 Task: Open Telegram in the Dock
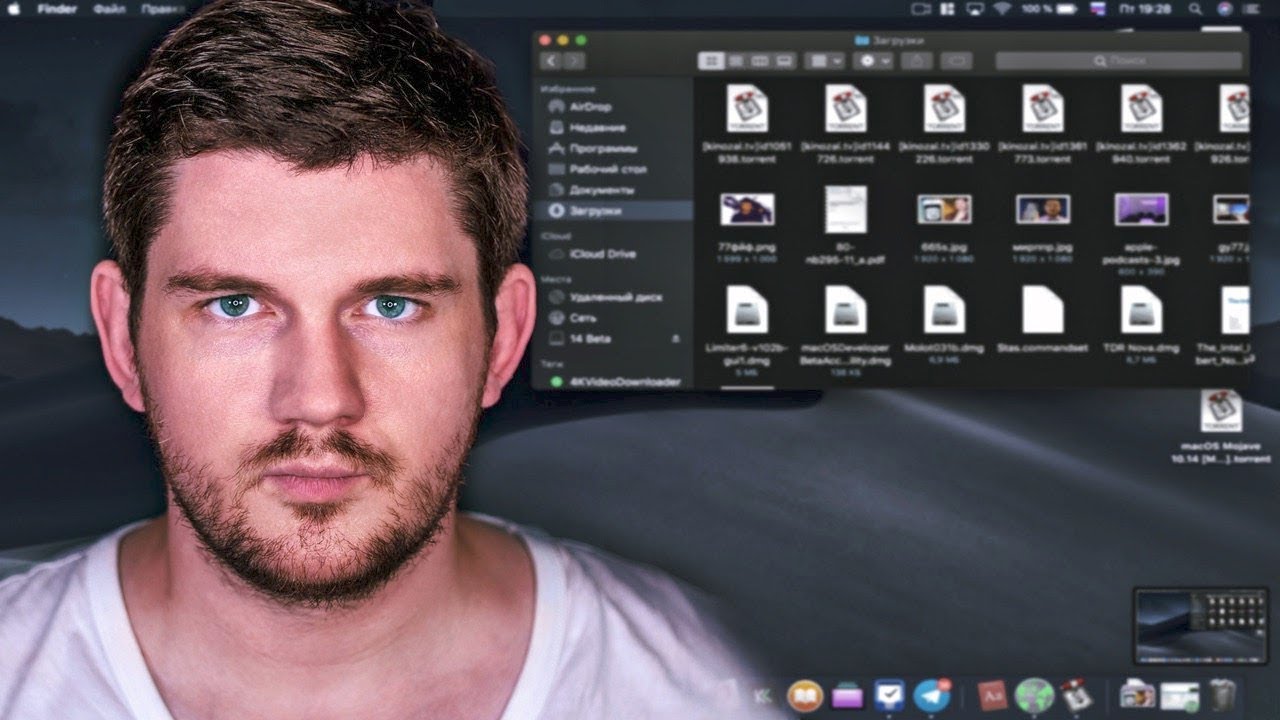pos(932,694)
